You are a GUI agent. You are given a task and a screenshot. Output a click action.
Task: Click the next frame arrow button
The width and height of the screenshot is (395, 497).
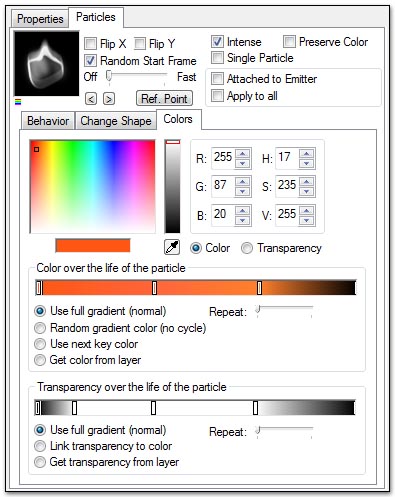click(x=109, y=99)
